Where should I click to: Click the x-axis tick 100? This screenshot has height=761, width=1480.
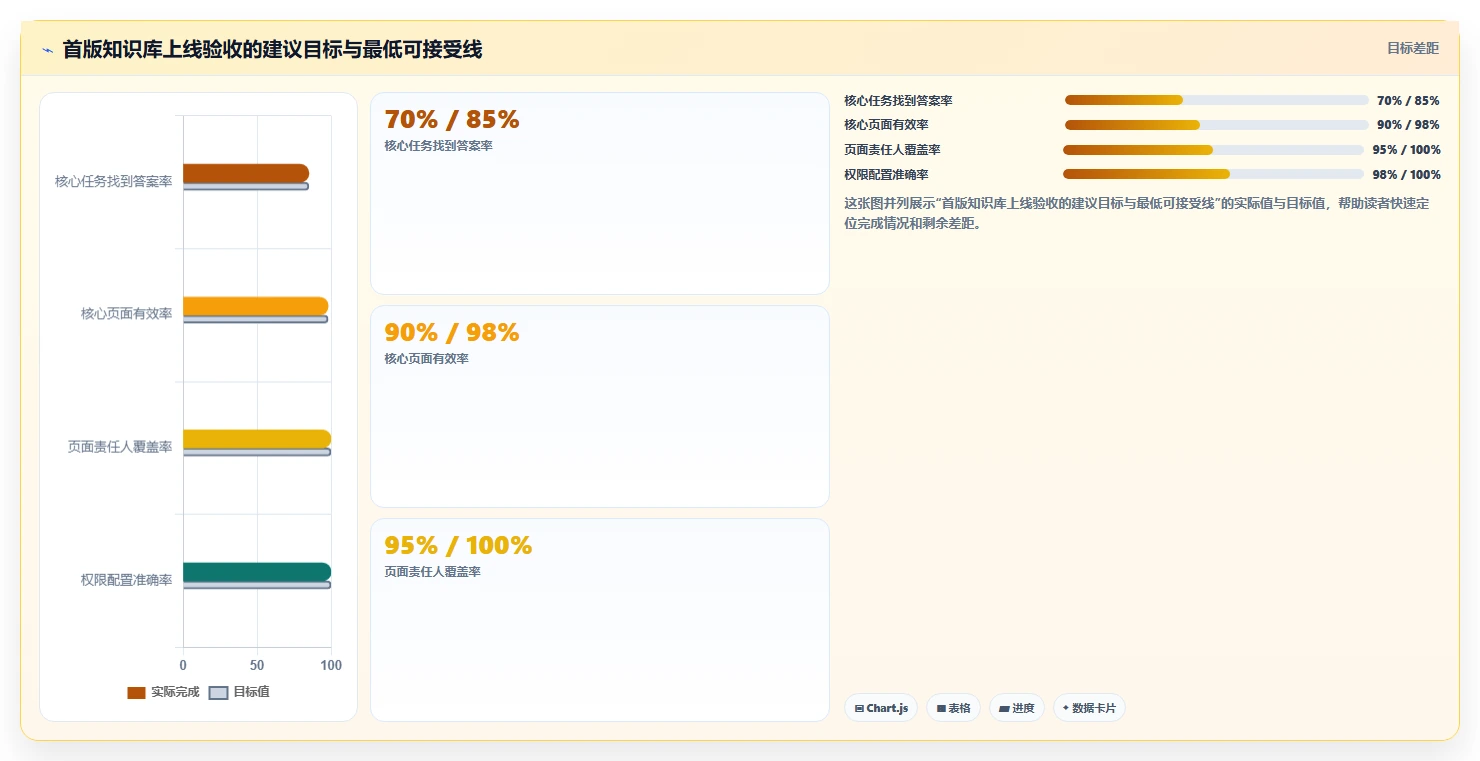331,665
